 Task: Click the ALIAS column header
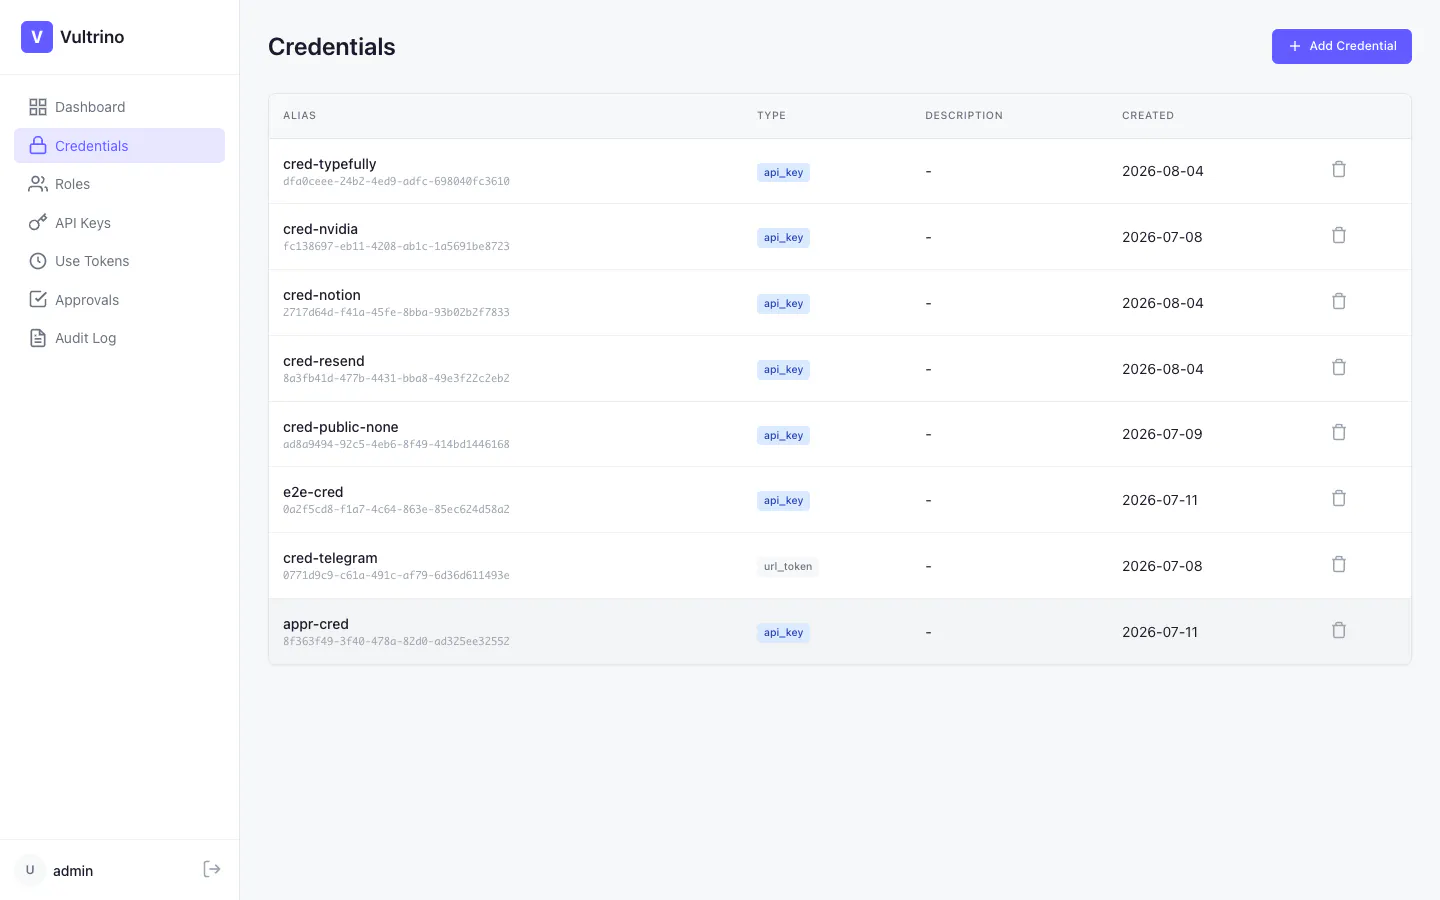[x=300, y=116]
